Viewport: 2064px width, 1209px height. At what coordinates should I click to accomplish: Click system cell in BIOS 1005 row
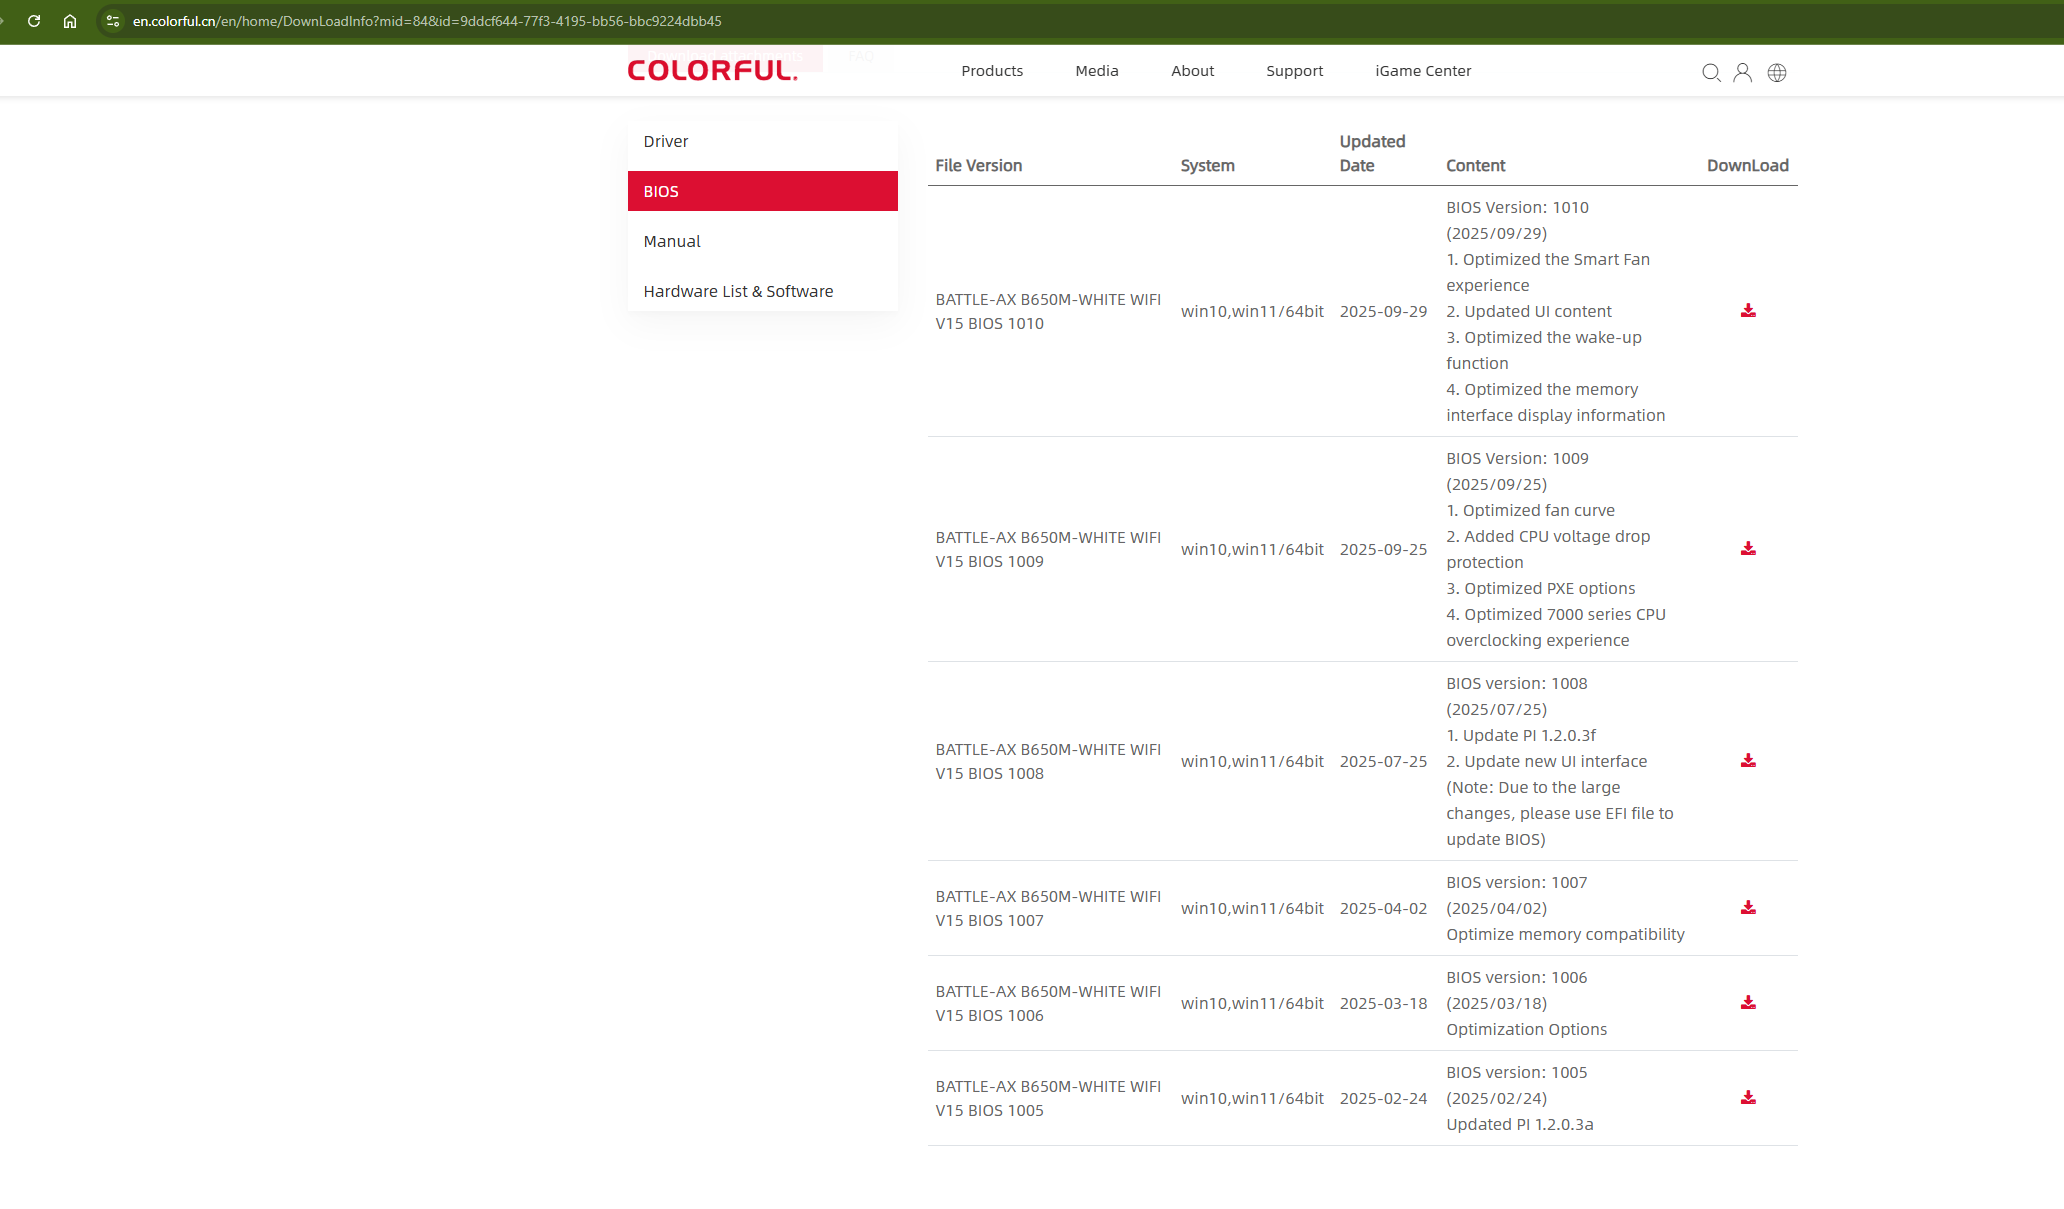click(1252, 1099)
